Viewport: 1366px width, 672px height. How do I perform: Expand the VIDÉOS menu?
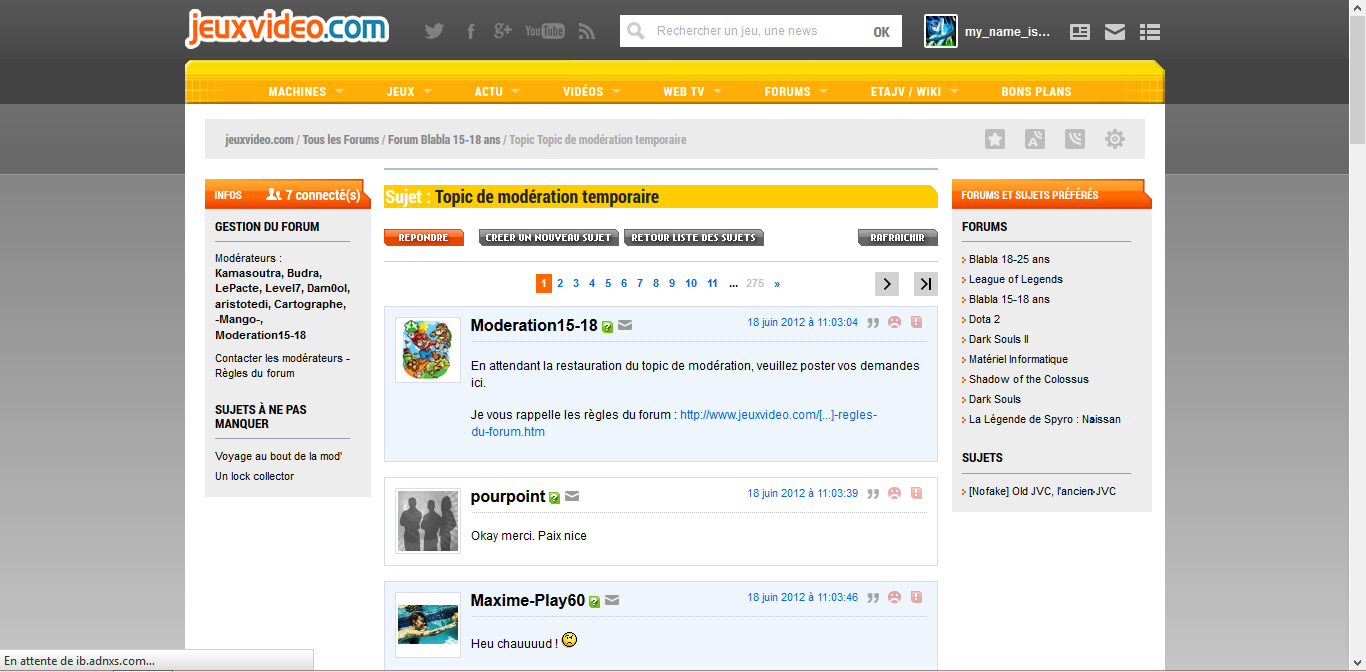click(591, 91)
